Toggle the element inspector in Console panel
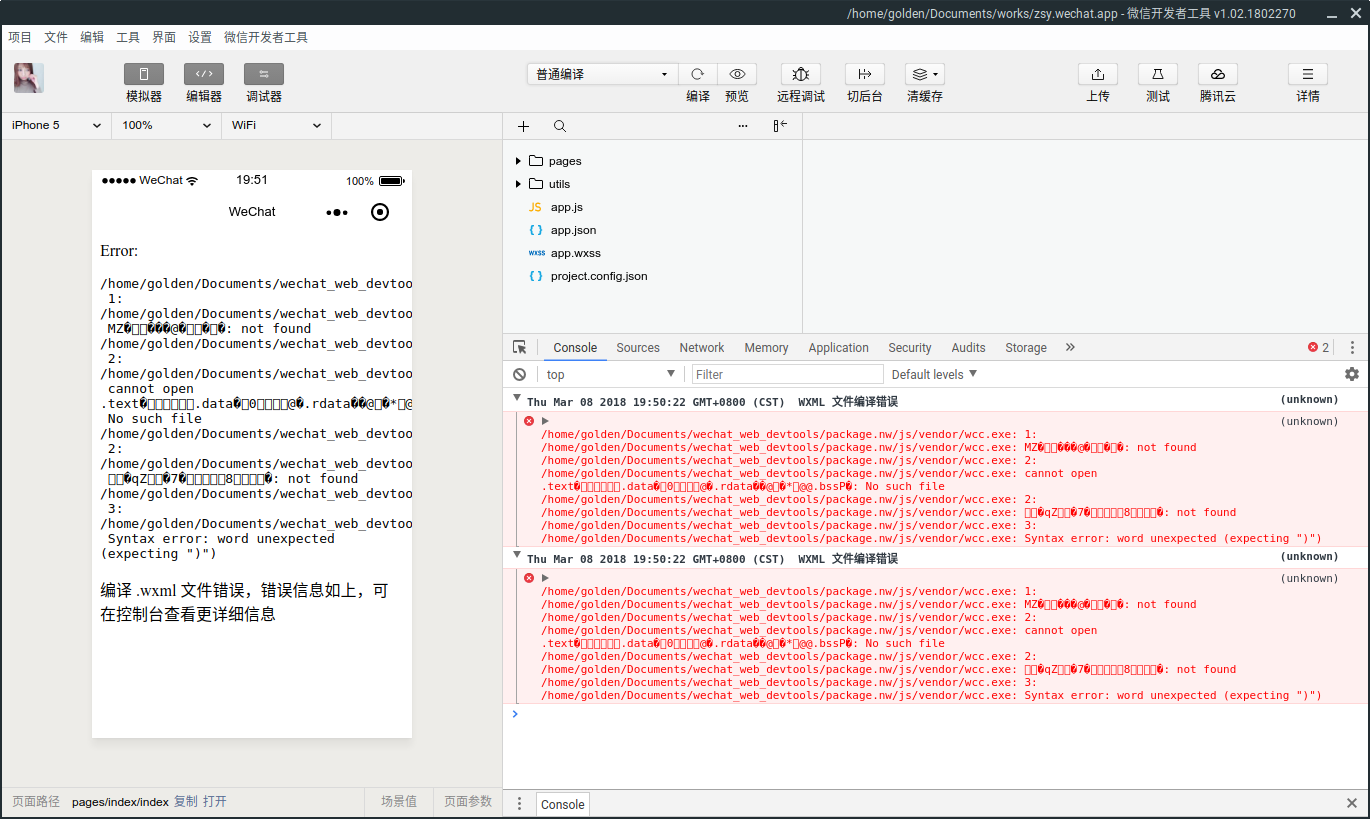The image size is (1370, 819). 519,347
